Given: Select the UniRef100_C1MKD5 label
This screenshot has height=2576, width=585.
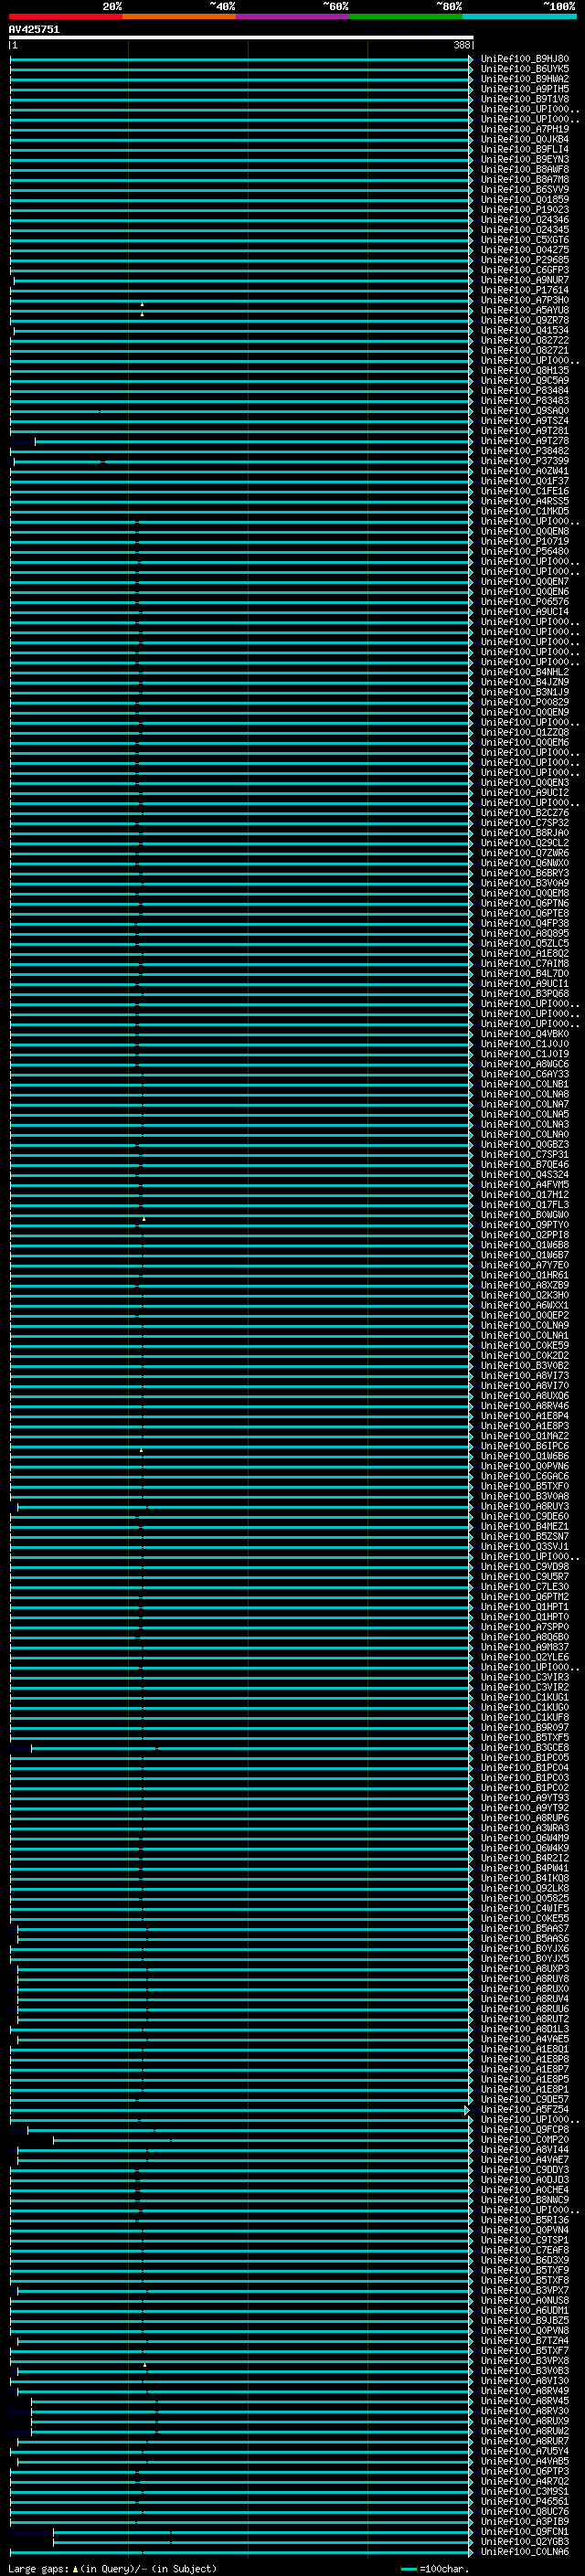Looking at the screenshot, I should point(525,511).
